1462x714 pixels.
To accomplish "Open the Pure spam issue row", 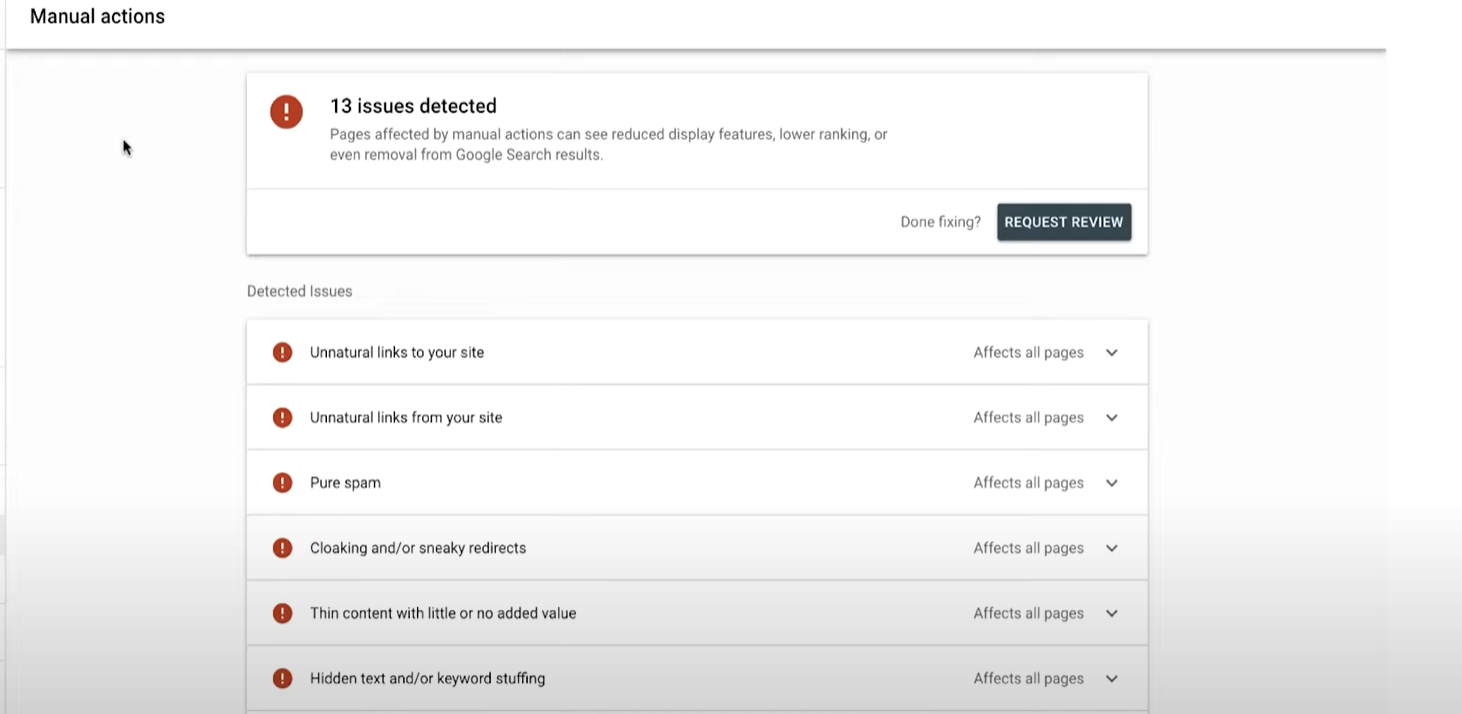I will [345, 482].
